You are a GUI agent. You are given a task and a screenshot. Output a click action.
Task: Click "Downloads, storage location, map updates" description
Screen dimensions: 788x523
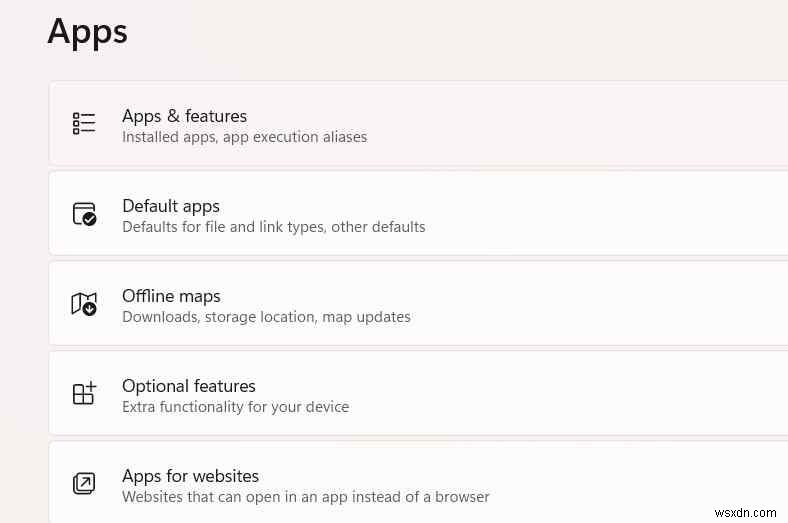pos(266,317)
